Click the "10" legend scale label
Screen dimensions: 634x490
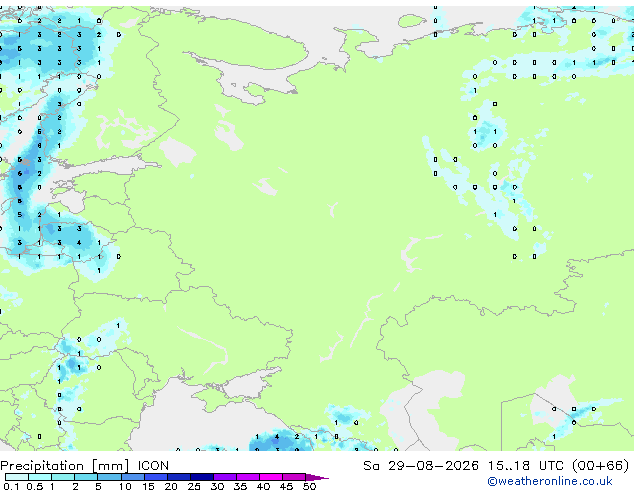(x=125, y=486)
